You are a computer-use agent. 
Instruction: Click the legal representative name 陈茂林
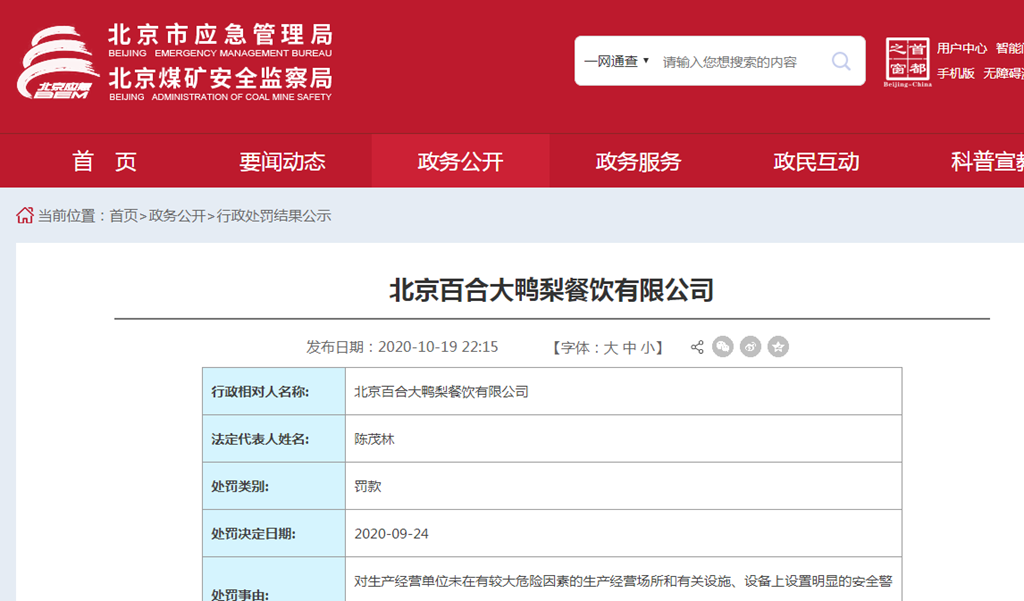(x=374, y=439)
